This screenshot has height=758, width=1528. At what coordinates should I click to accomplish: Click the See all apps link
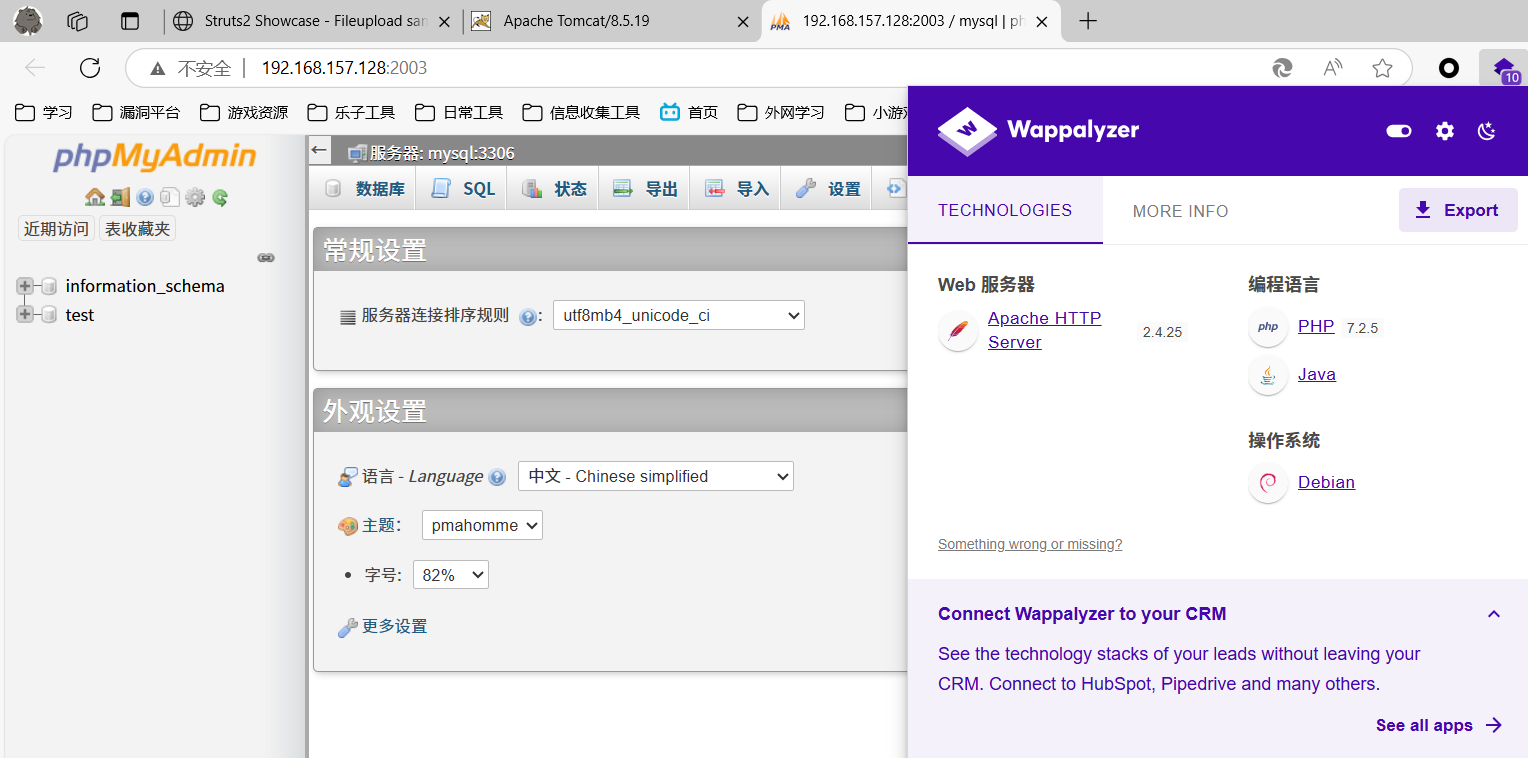point(1439,725)
